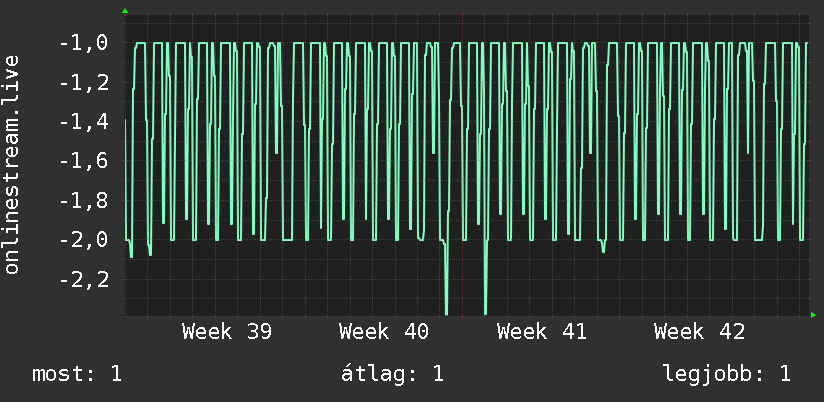Screen dimensions: 824x402
Task: Click the 'most: 1' current value text
Action: [77, 374]
